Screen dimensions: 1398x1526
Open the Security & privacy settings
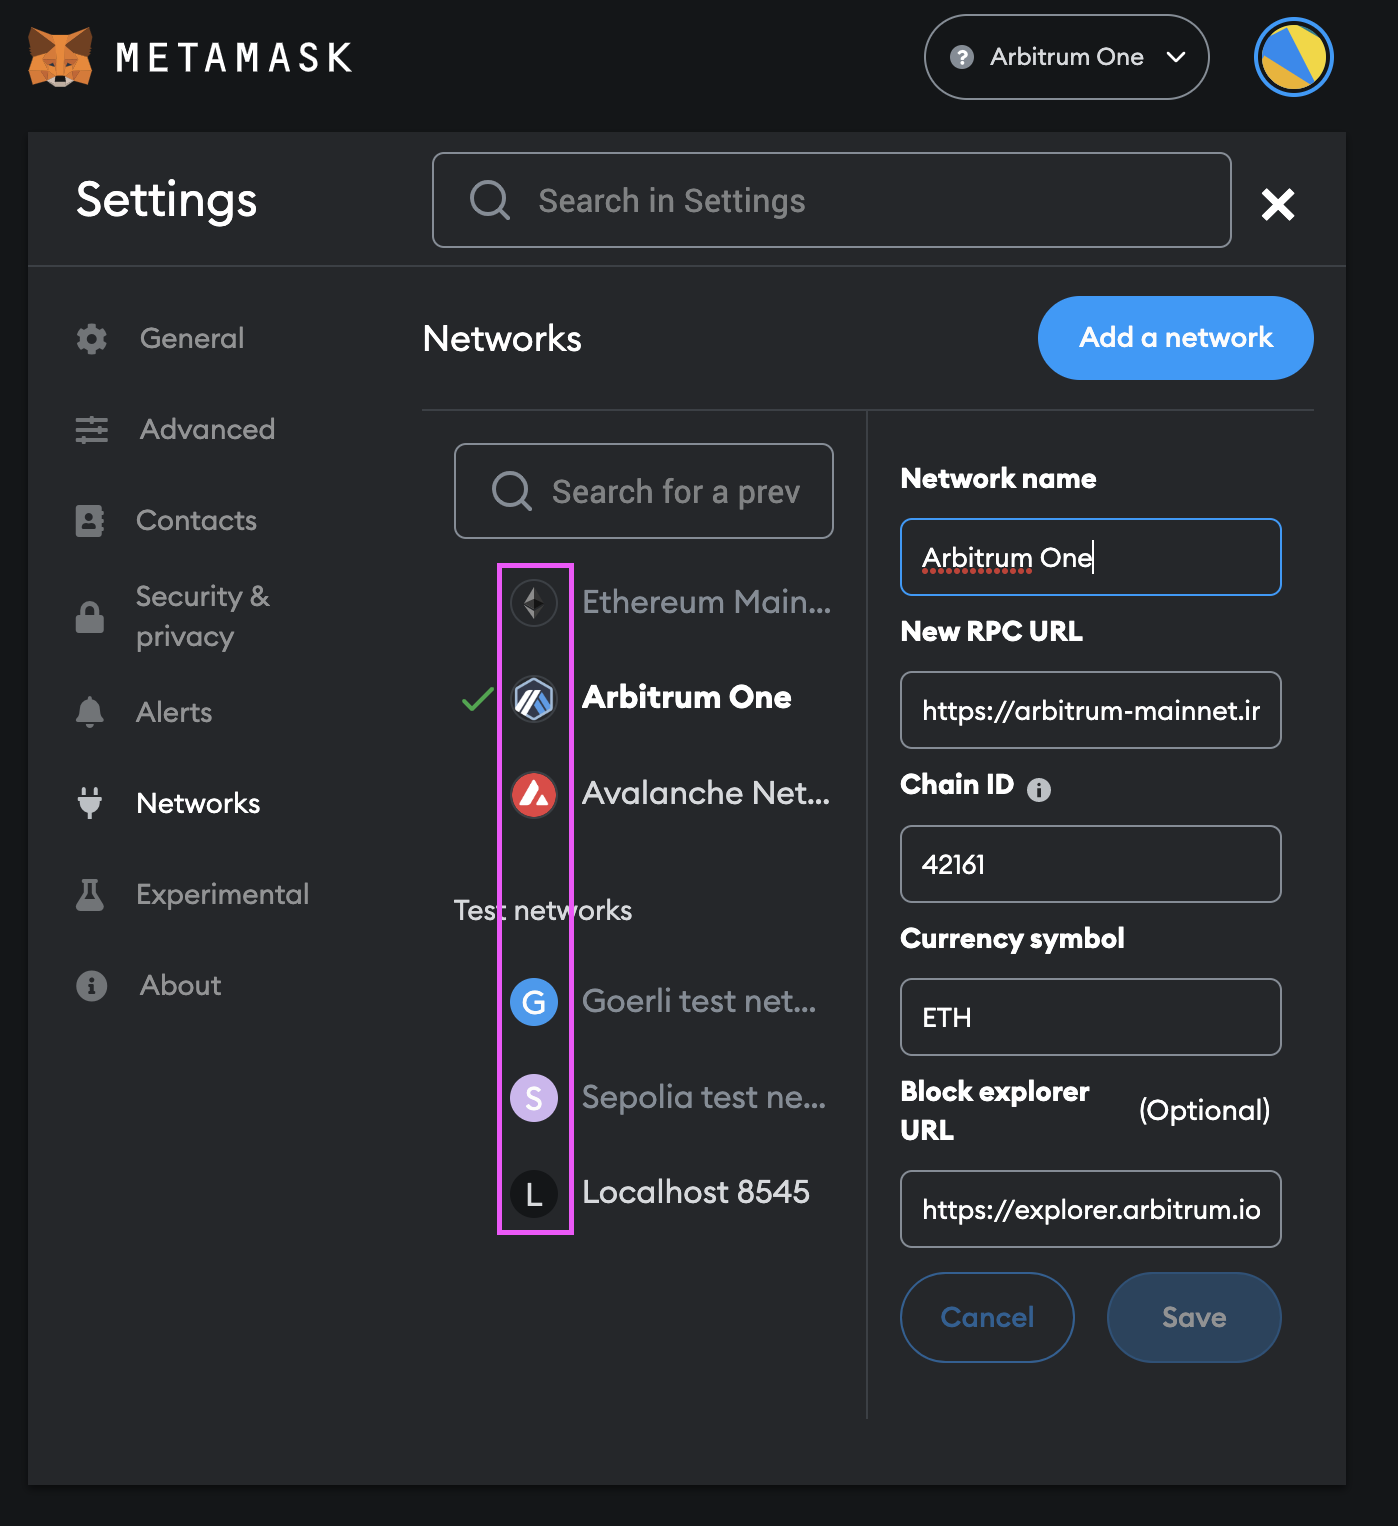click(x=203, y=616)
